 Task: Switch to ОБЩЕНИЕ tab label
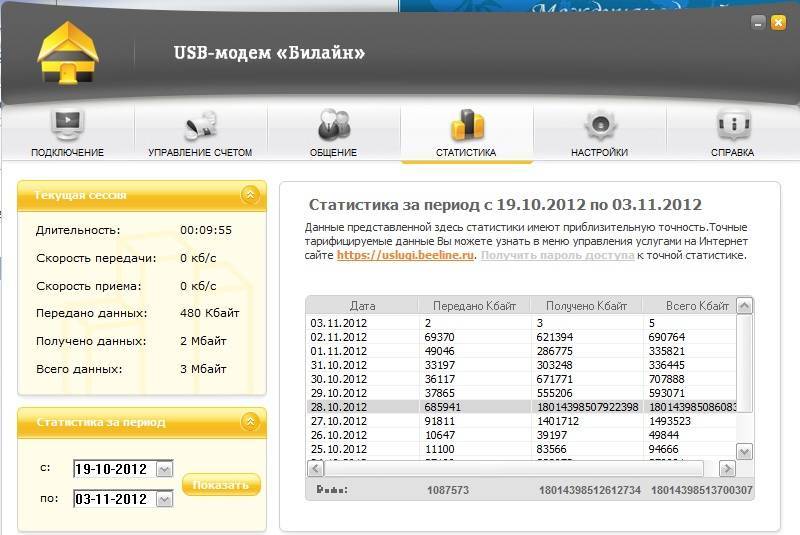333,152
